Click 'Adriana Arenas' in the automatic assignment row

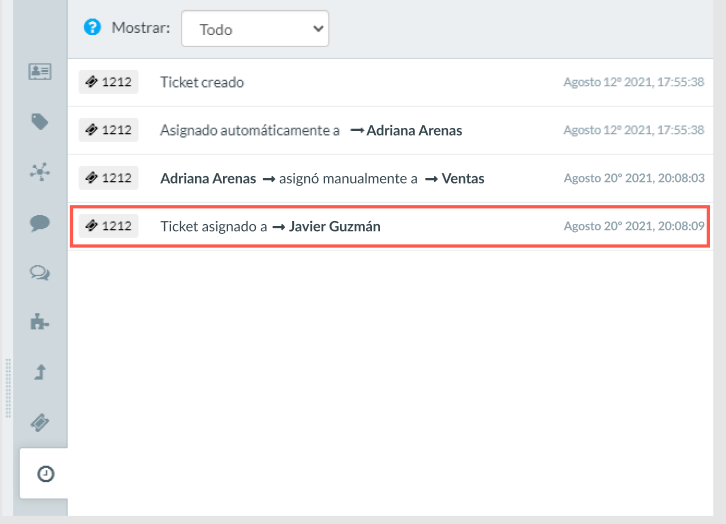414,131
